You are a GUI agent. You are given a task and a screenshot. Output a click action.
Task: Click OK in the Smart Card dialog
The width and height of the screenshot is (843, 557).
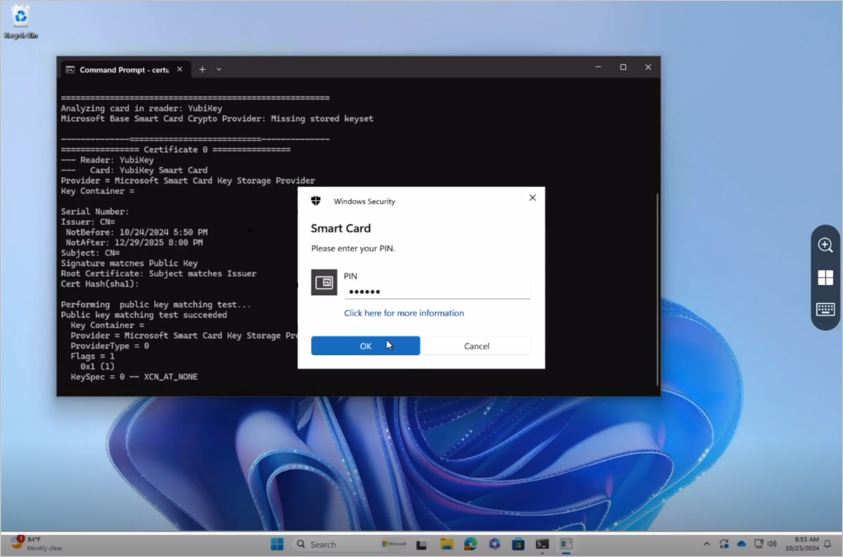coord(365,346)
